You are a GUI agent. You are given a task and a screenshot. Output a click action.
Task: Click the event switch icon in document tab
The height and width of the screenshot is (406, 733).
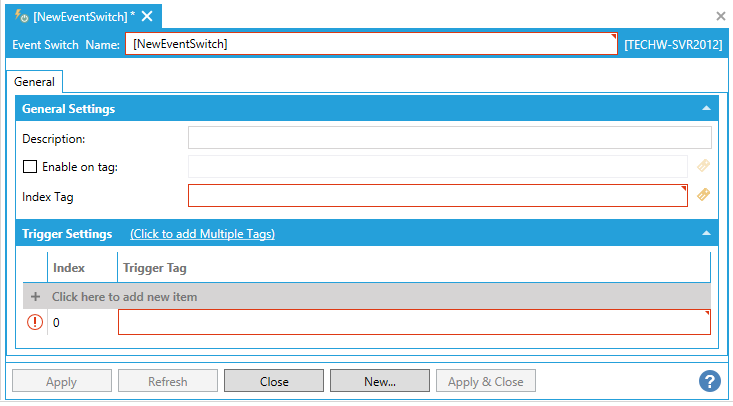[21, 16]
